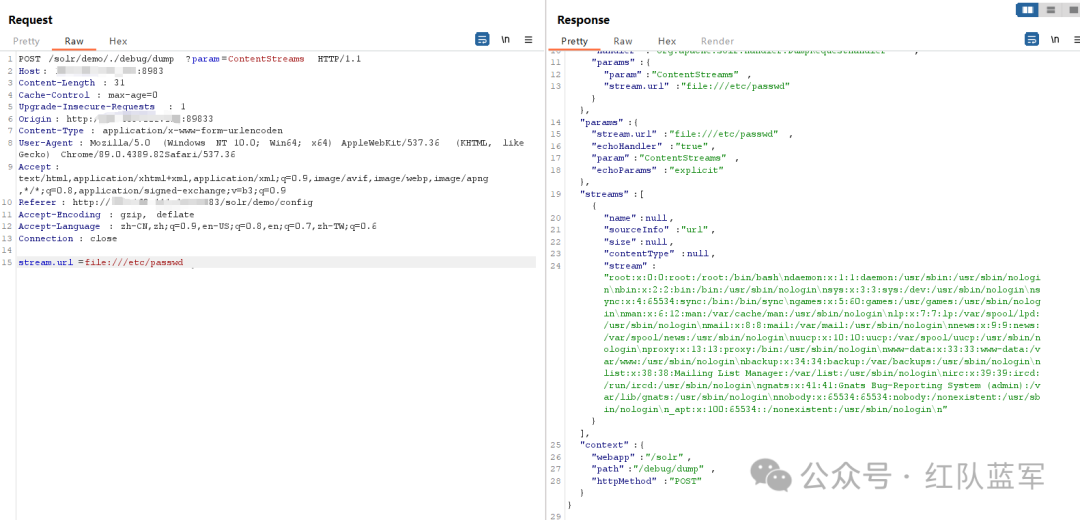Image resolution: width=1080 pixels, height=520 pixels.
Task: Click the "httpMethod":"POST" response line
Action: tap(647, 481)
